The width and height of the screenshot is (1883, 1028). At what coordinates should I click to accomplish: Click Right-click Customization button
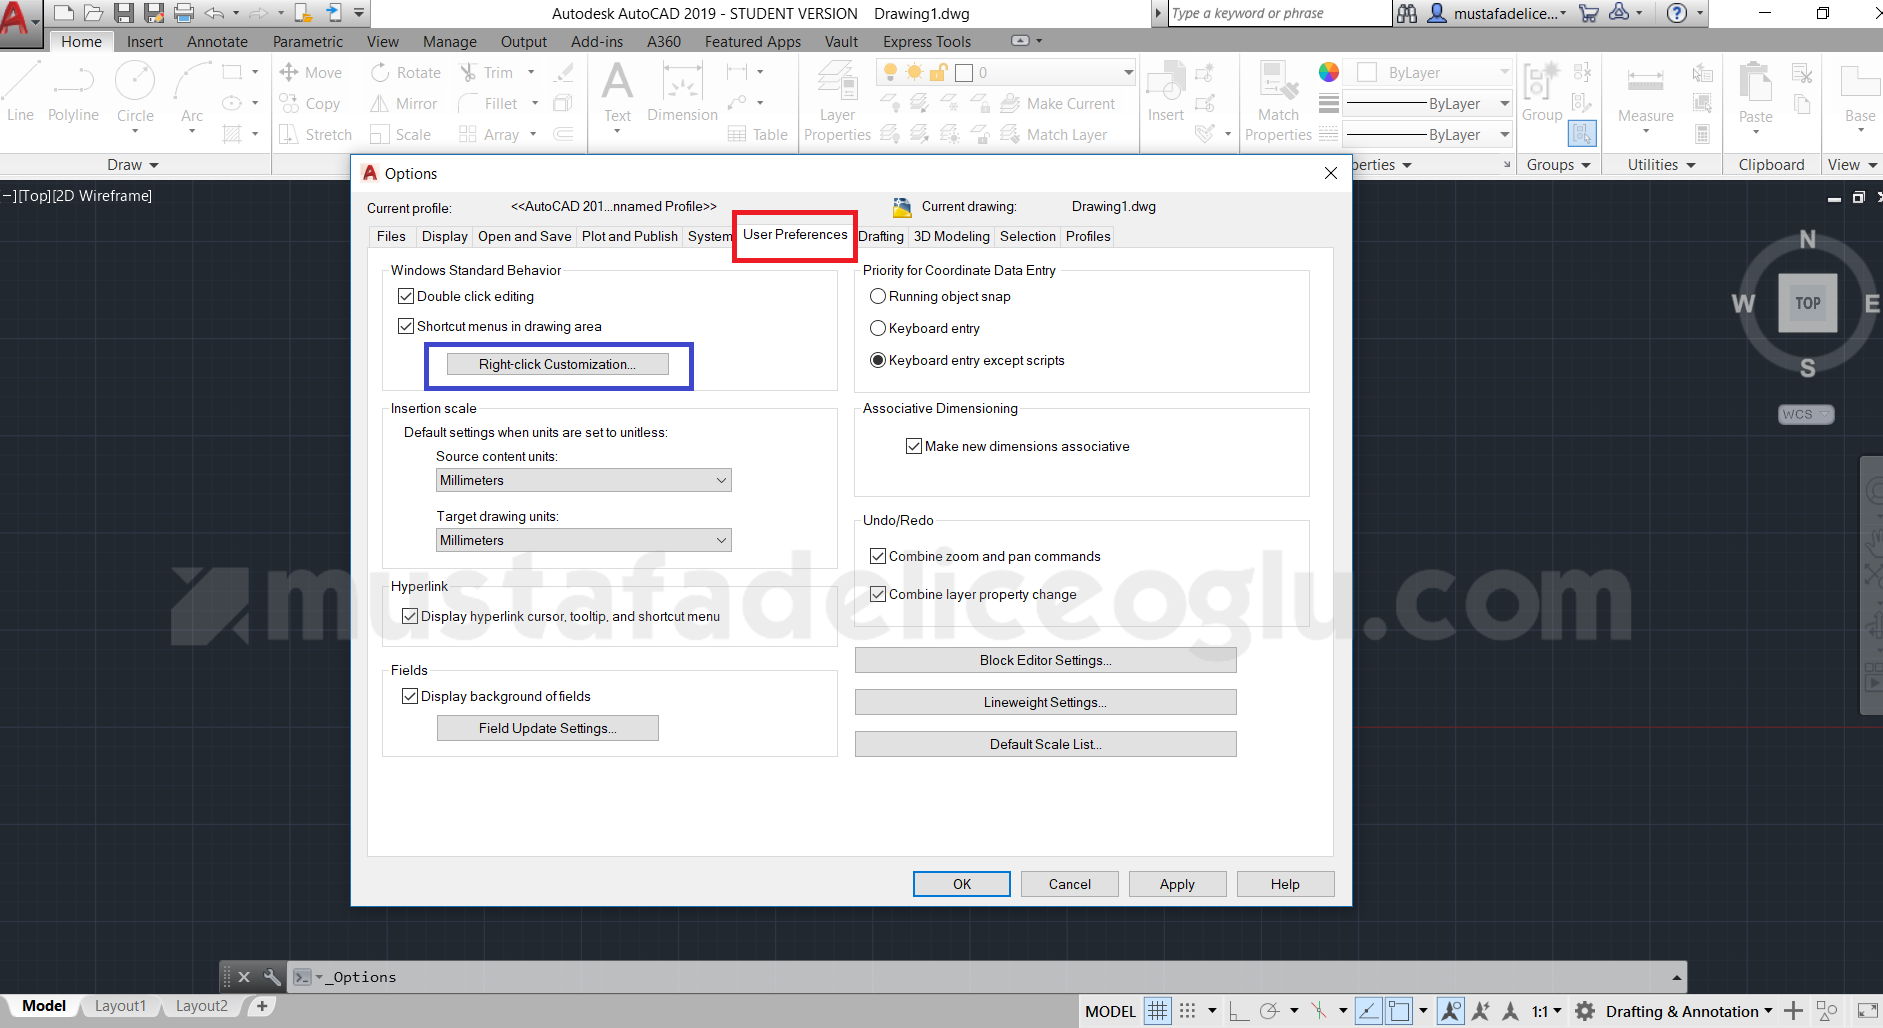558,364
